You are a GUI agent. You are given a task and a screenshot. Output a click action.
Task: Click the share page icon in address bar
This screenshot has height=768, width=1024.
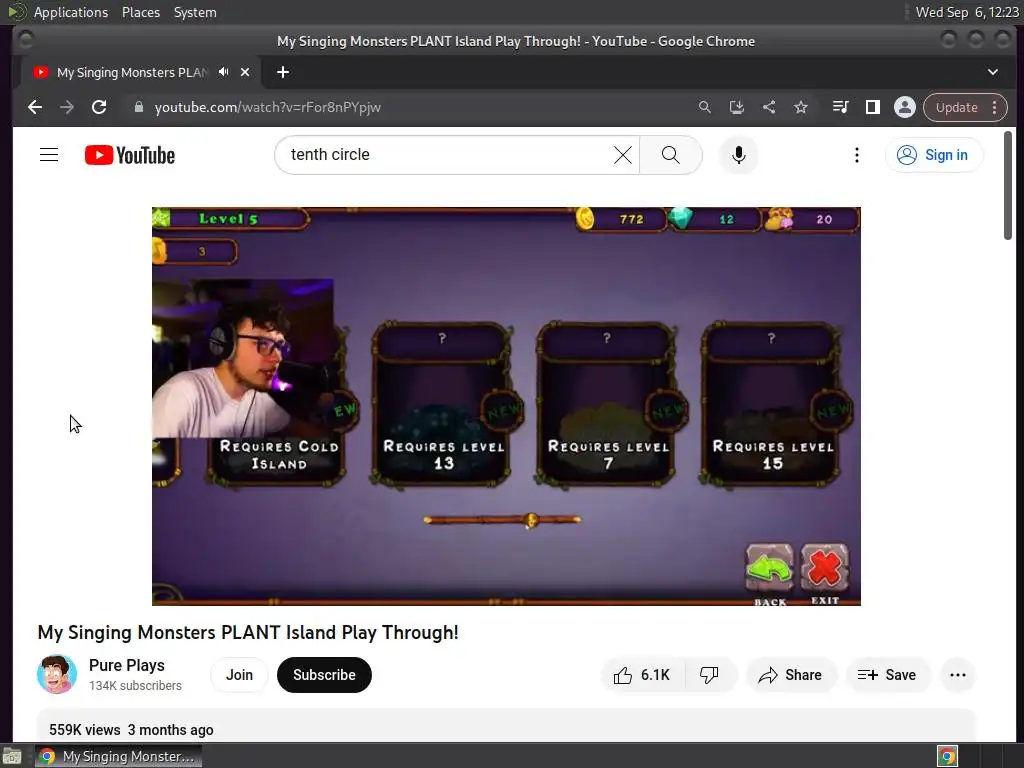[x=769, y=107]
